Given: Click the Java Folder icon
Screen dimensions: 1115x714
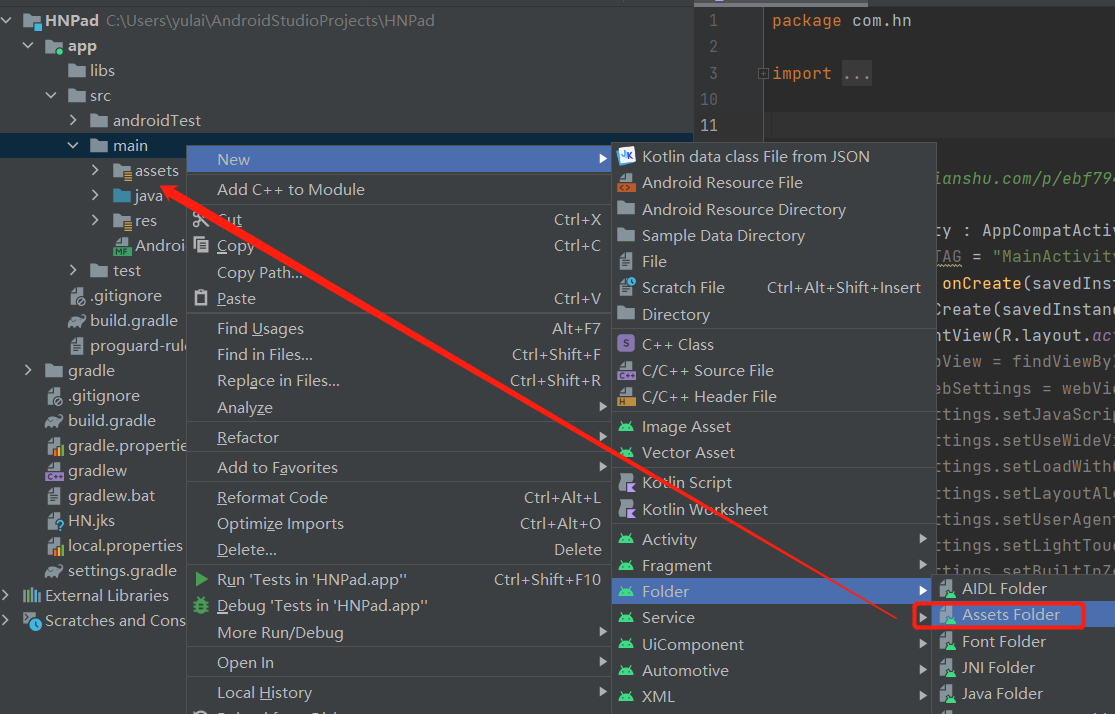Looking at the screenshot, I should coord(947,693).
